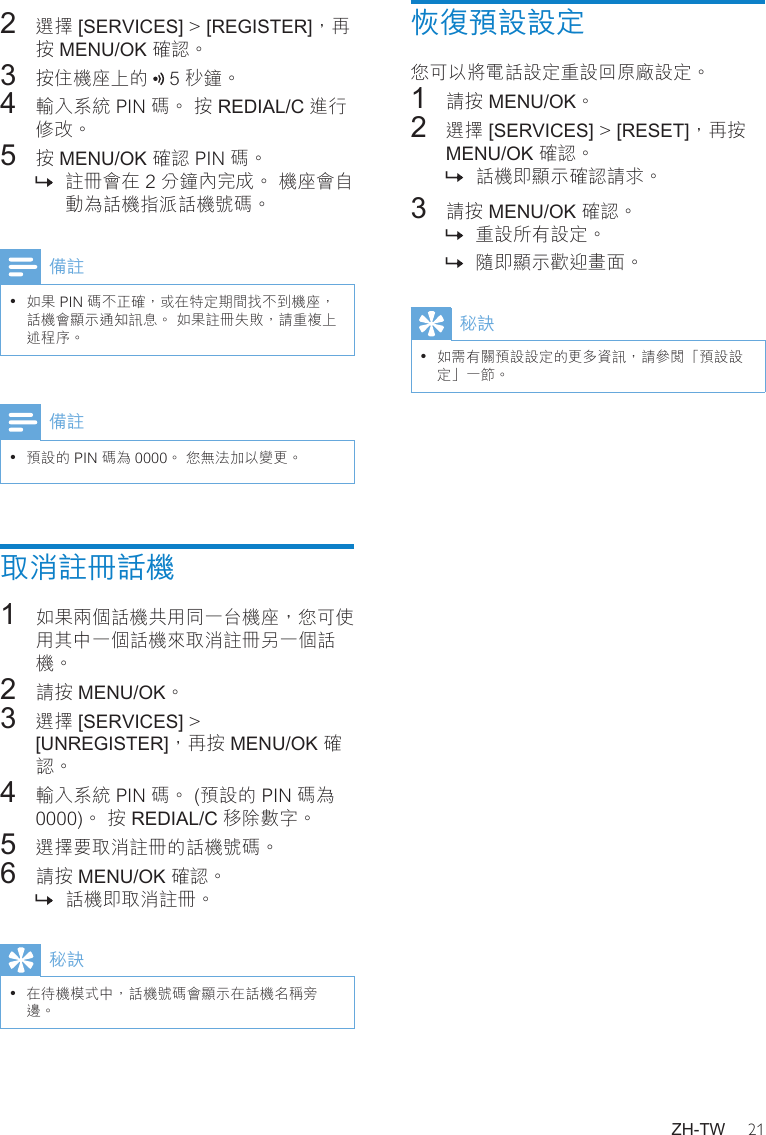Click the arrow before 話機即顯示確認請求

[x=454, y=177]
